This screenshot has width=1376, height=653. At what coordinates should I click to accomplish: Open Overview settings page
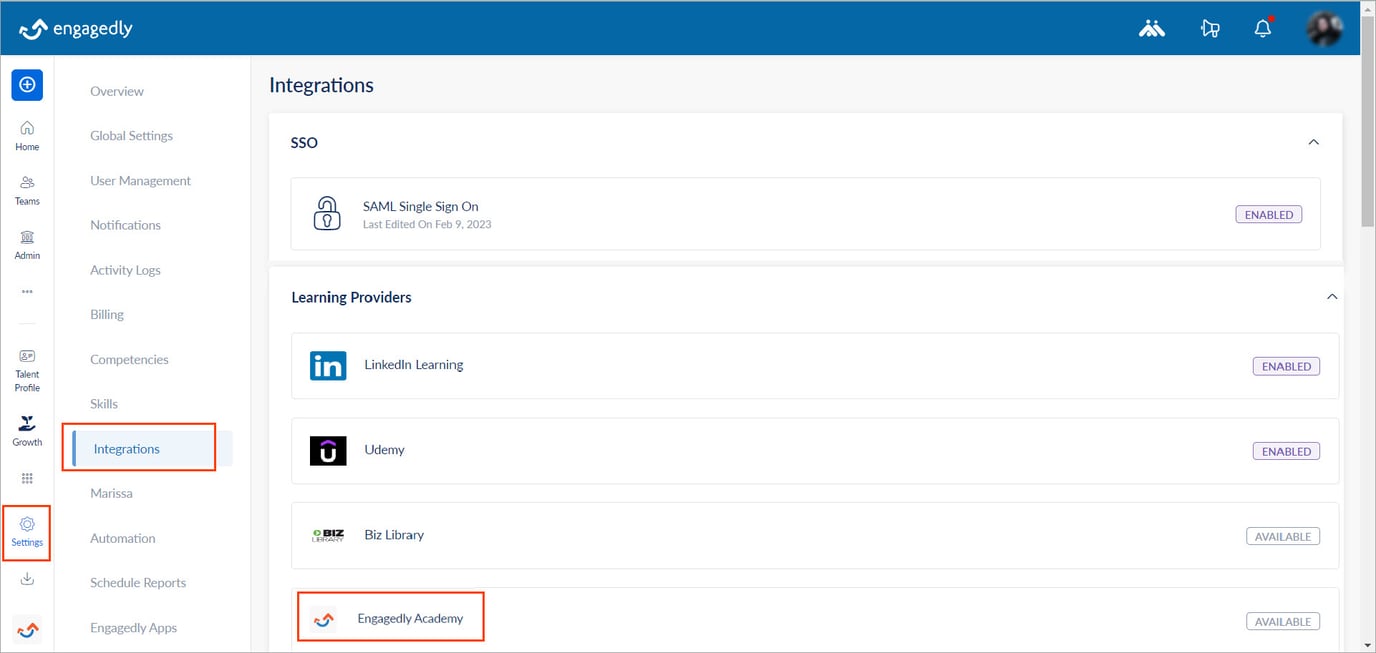(x=117, y=91)
